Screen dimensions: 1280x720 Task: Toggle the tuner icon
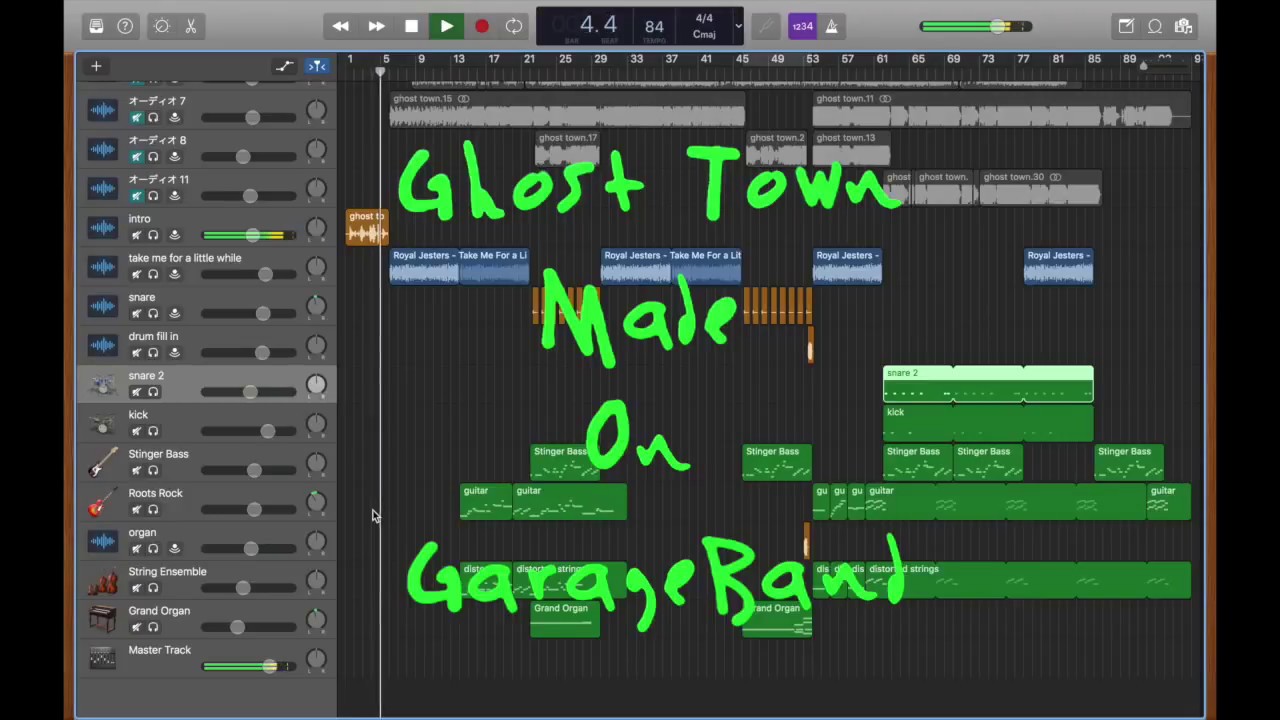(x=767, y=26)
